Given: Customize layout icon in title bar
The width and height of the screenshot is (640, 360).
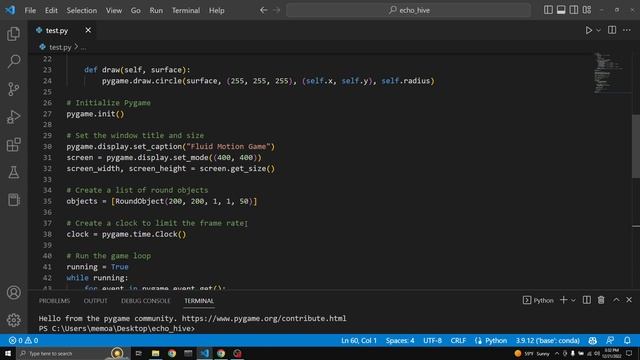Looking at the screenshot, I should [587, 10].
